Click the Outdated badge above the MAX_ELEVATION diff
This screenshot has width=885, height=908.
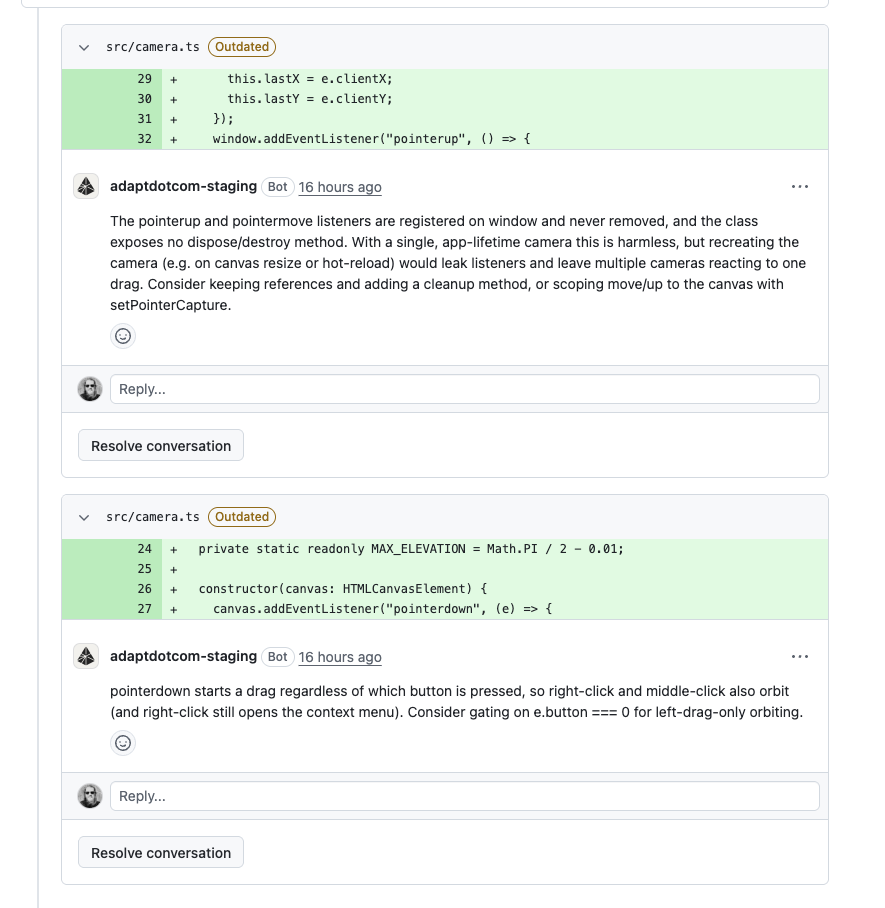coord(242,517)
